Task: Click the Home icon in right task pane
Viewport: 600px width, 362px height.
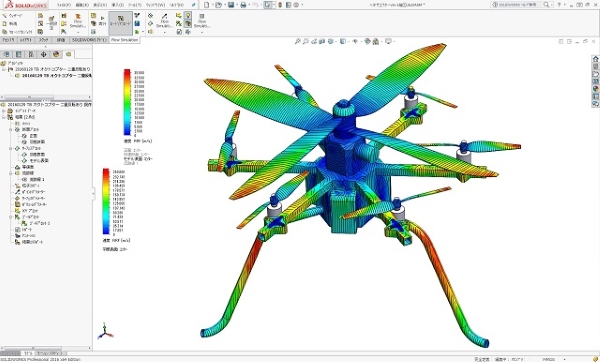Action: 595,59
